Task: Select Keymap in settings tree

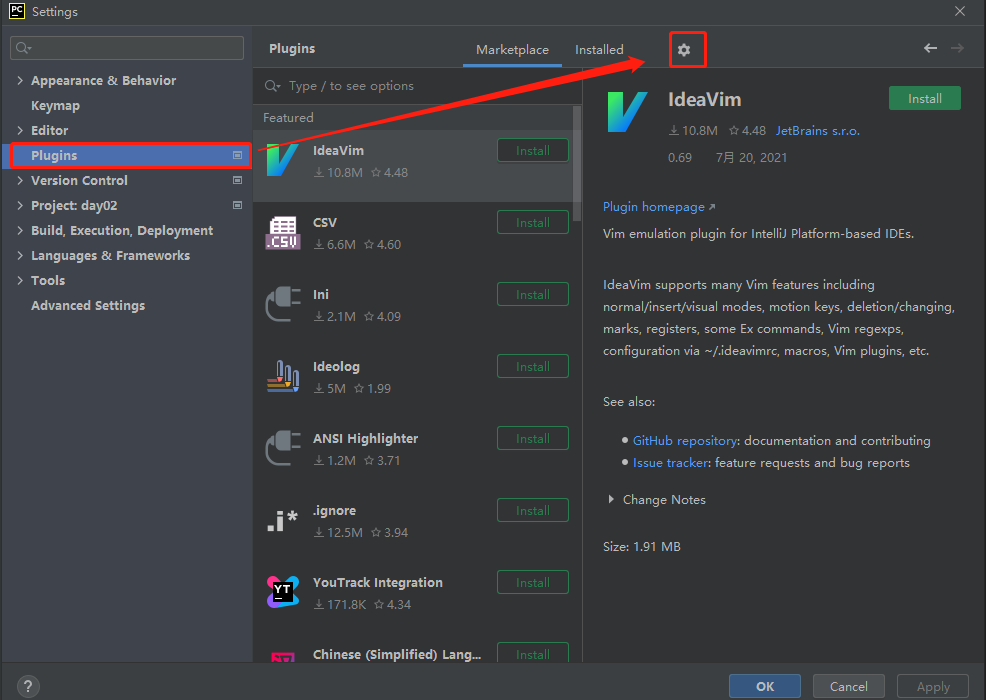Action: click(55, 106)
